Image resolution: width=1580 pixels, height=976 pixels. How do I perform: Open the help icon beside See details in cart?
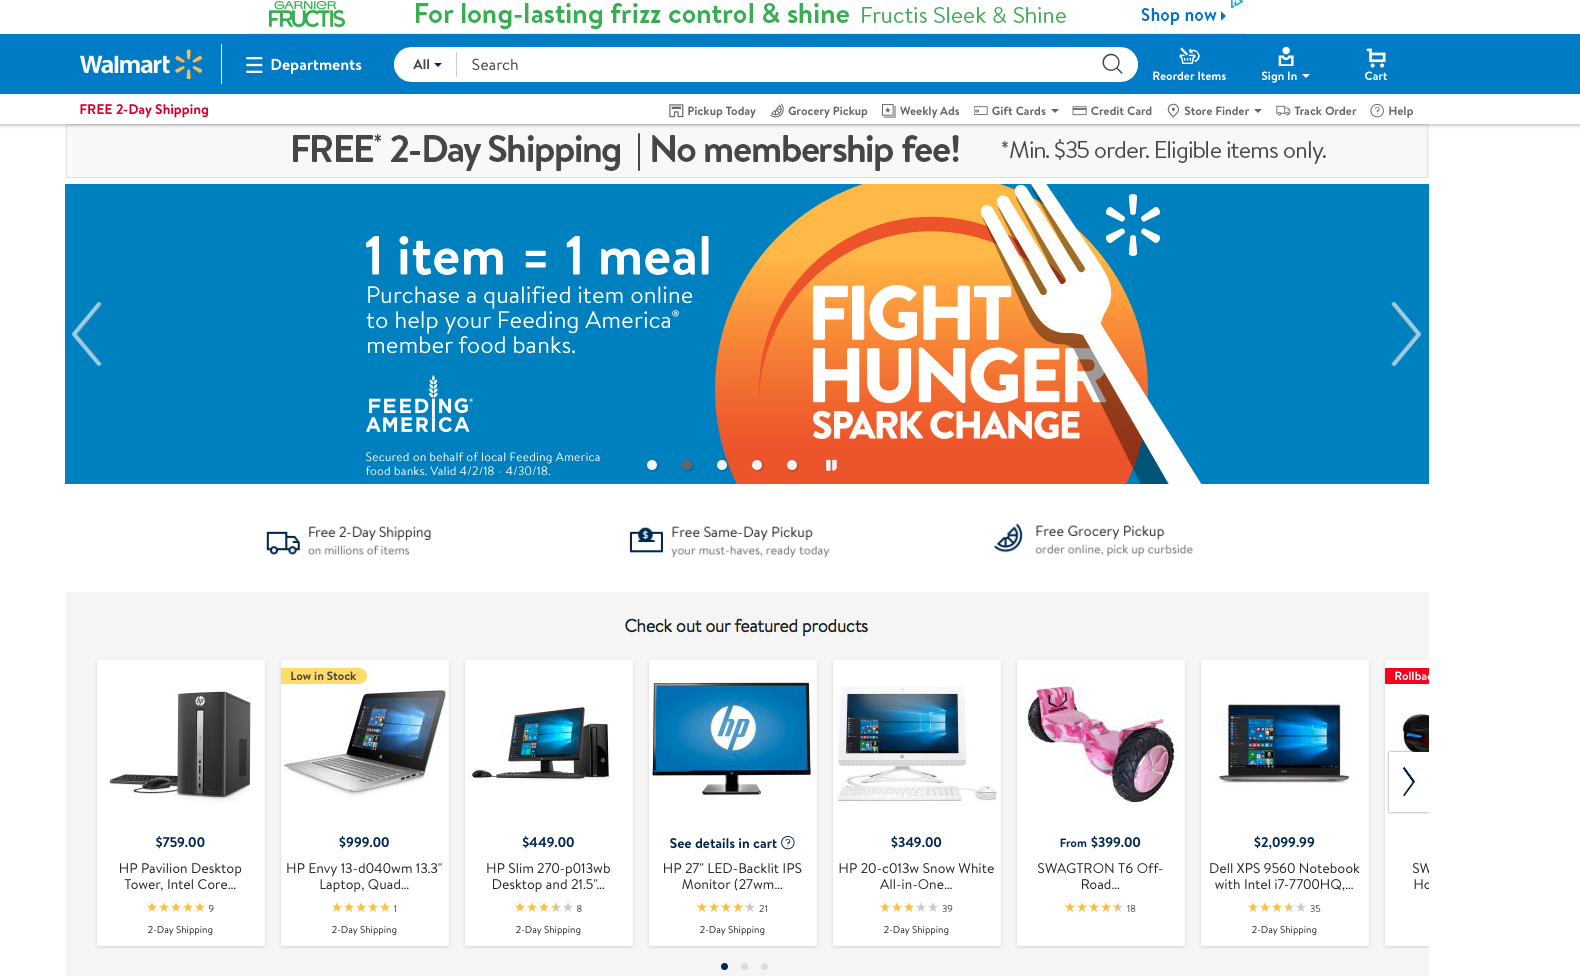pyautogui.click(x=788, y=843)
